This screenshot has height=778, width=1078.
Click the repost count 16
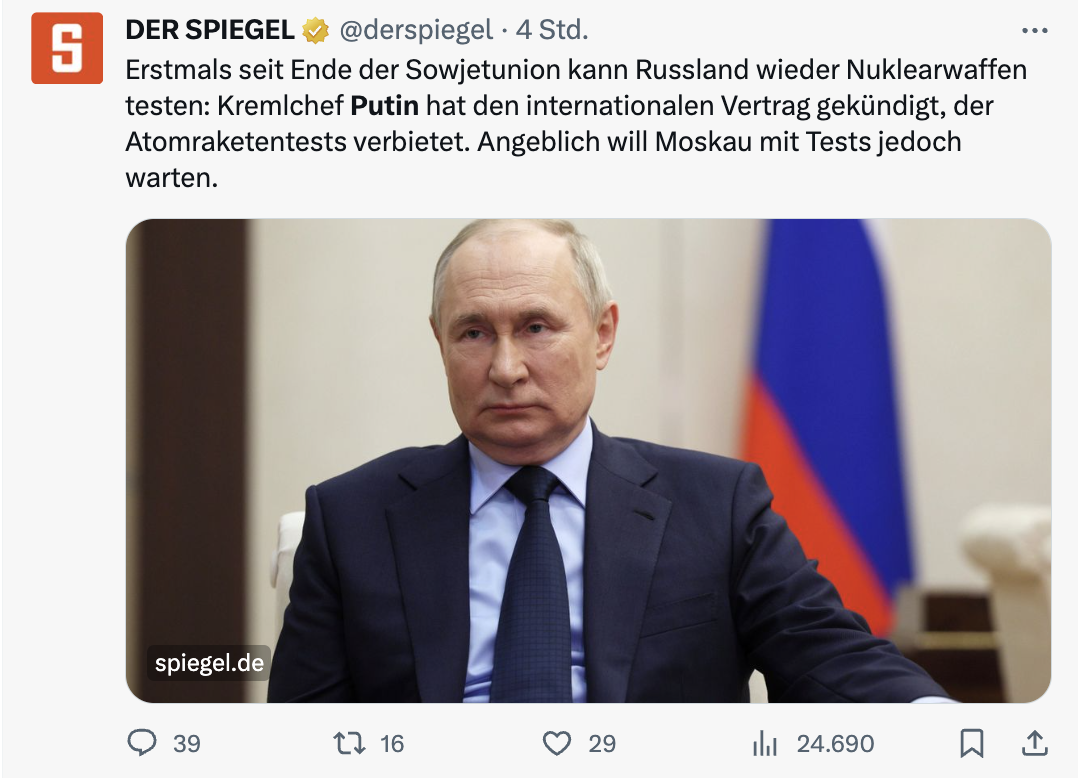pyautogui.click(x=392, y=744)
